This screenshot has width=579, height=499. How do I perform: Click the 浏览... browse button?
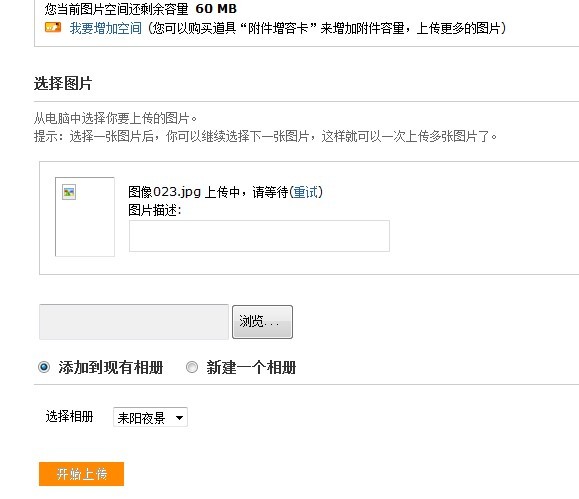(x=262, y=322)
